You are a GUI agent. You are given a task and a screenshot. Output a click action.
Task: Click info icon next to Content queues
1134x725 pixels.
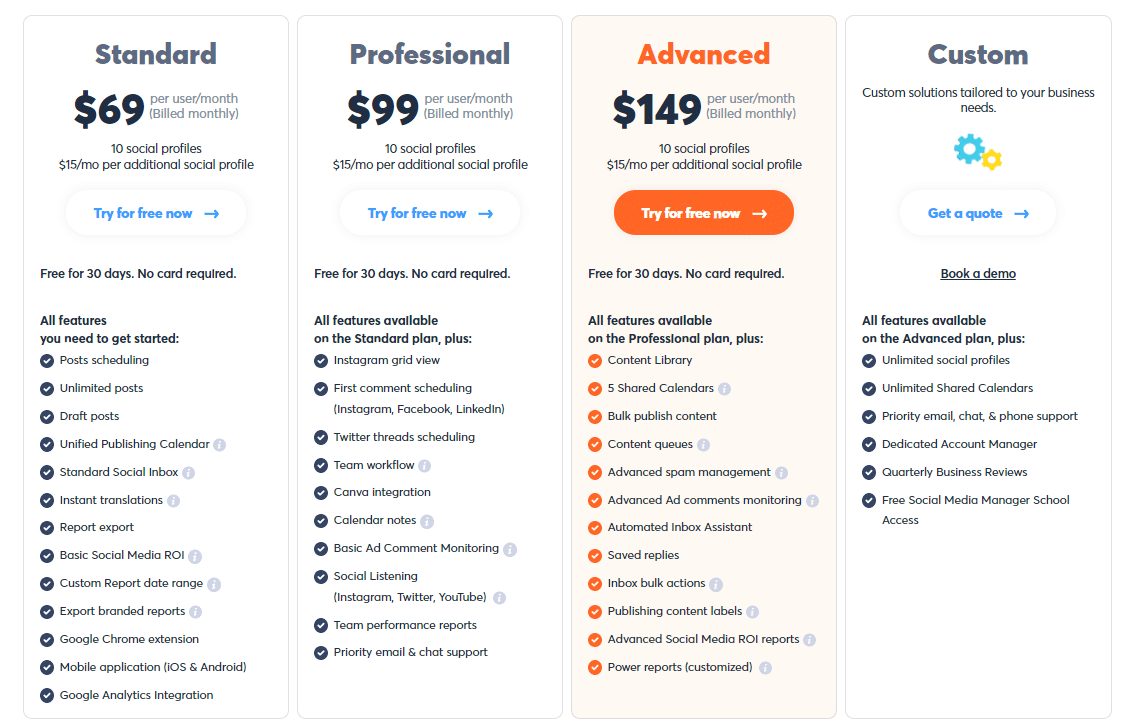pos(703,445)
